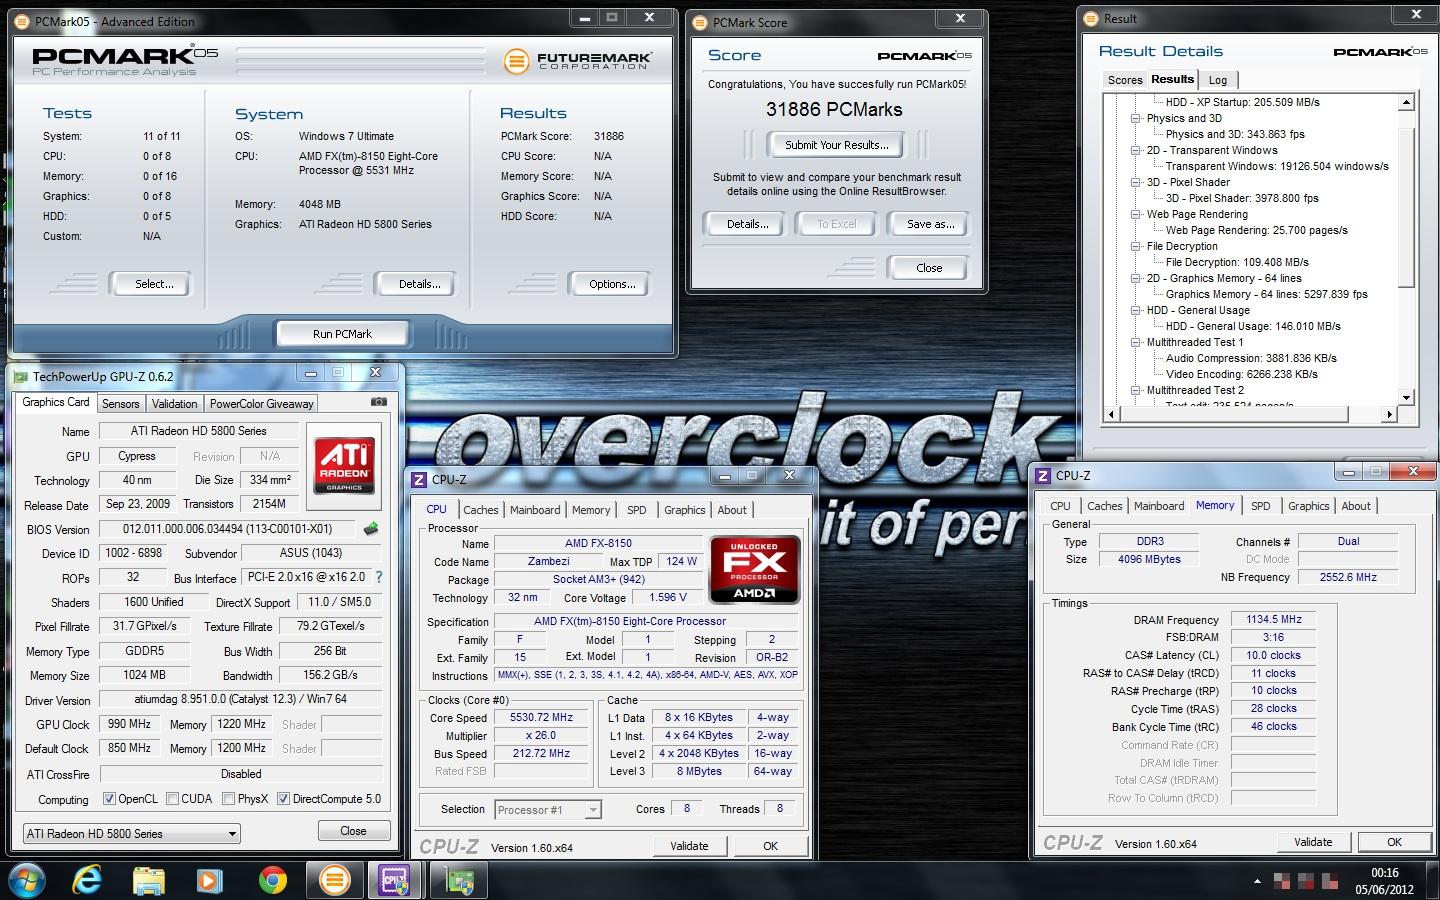Open Windows Explorer from the taskbar

(x=148, y=880)
